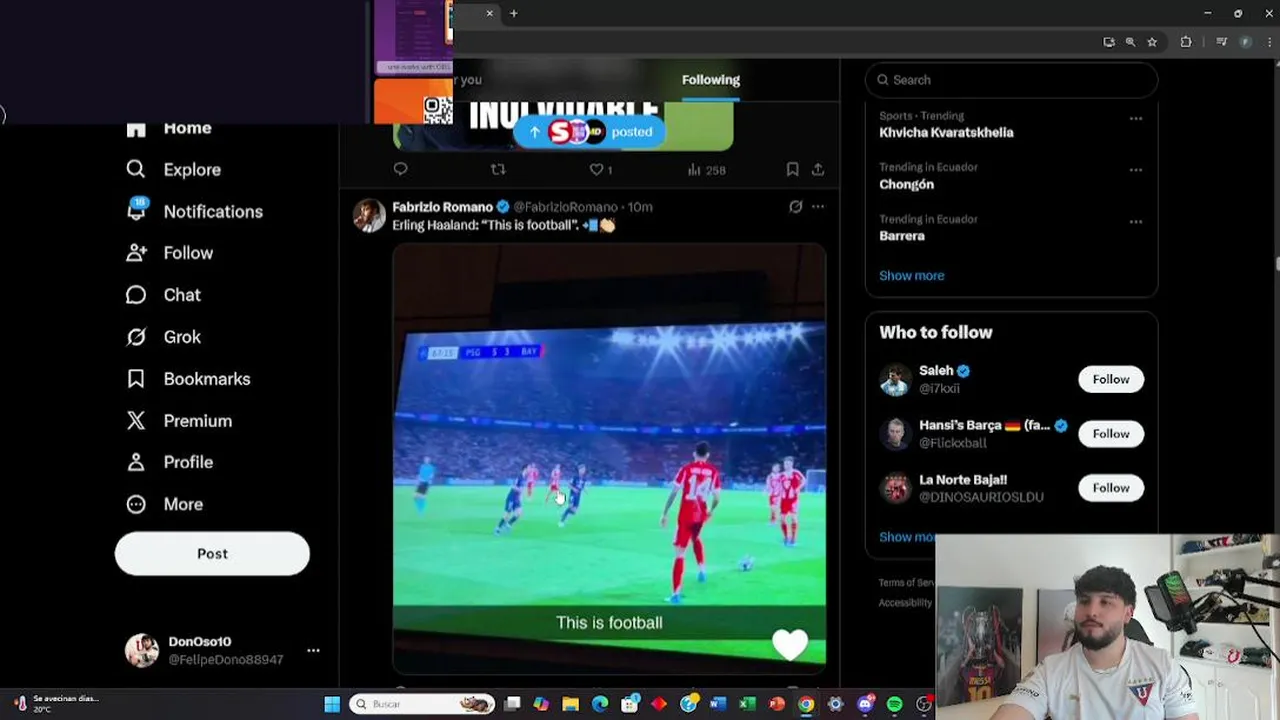1280x720 pixels.
Task: Open Fabrizio Romano's name link
Action: [442, 207]
